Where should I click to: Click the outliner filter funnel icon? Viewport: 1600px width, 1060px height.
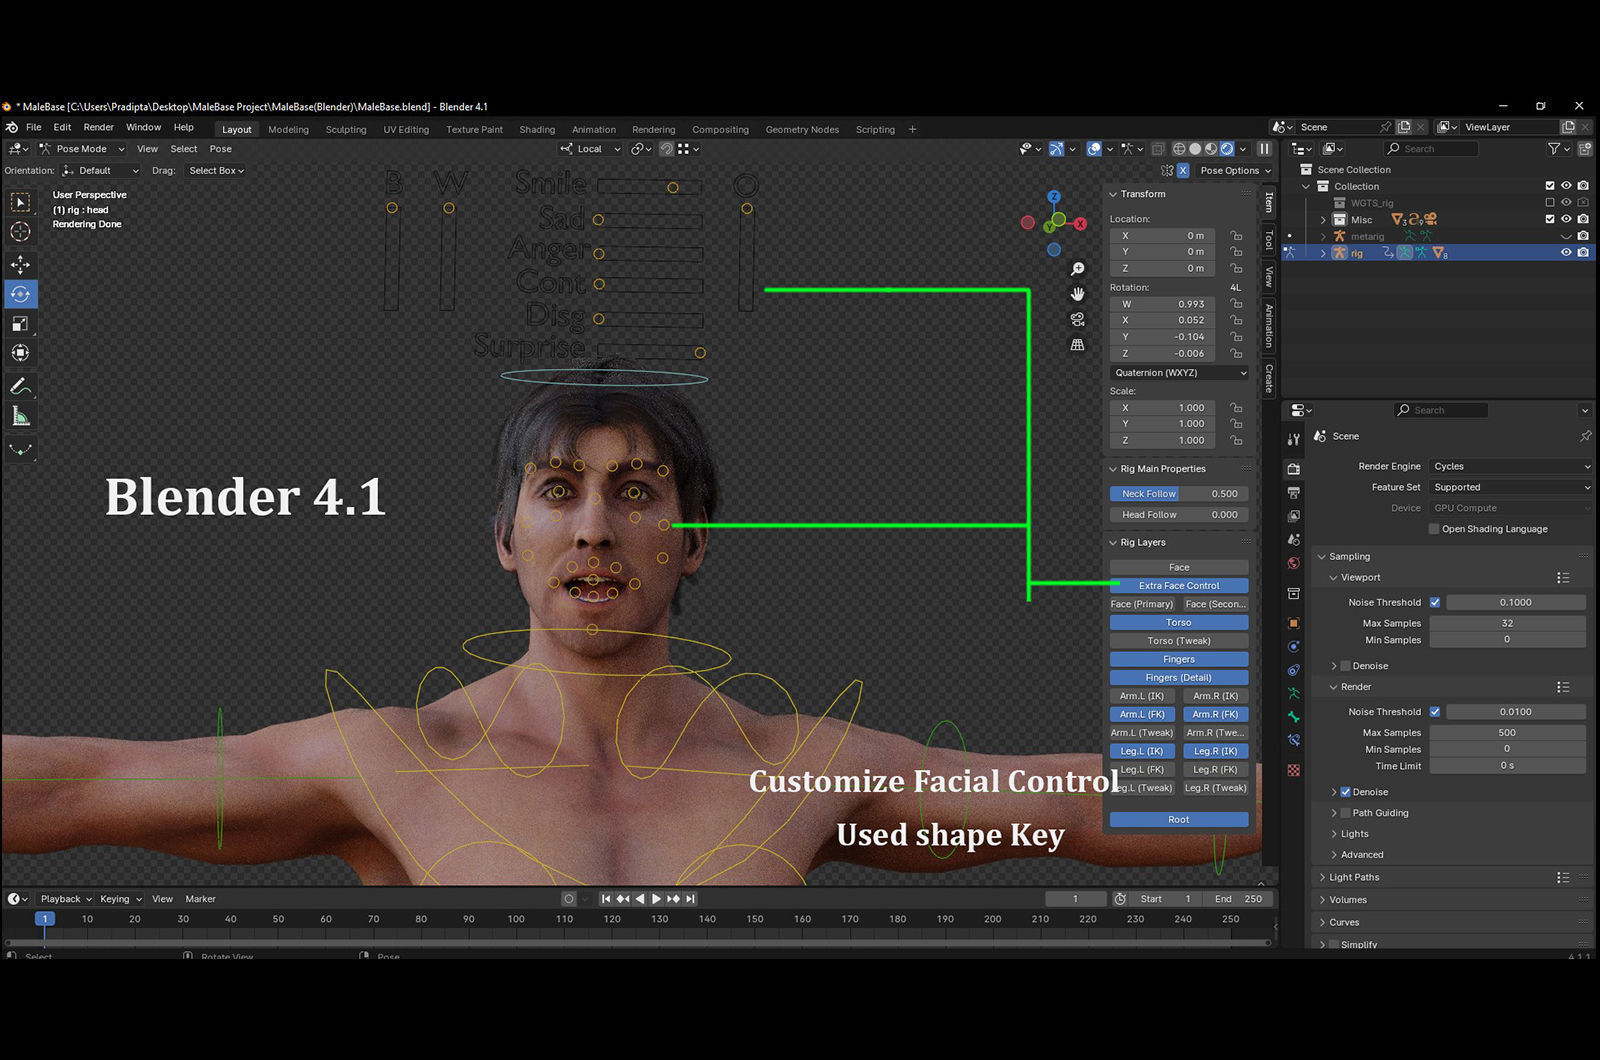[1554, 149]
